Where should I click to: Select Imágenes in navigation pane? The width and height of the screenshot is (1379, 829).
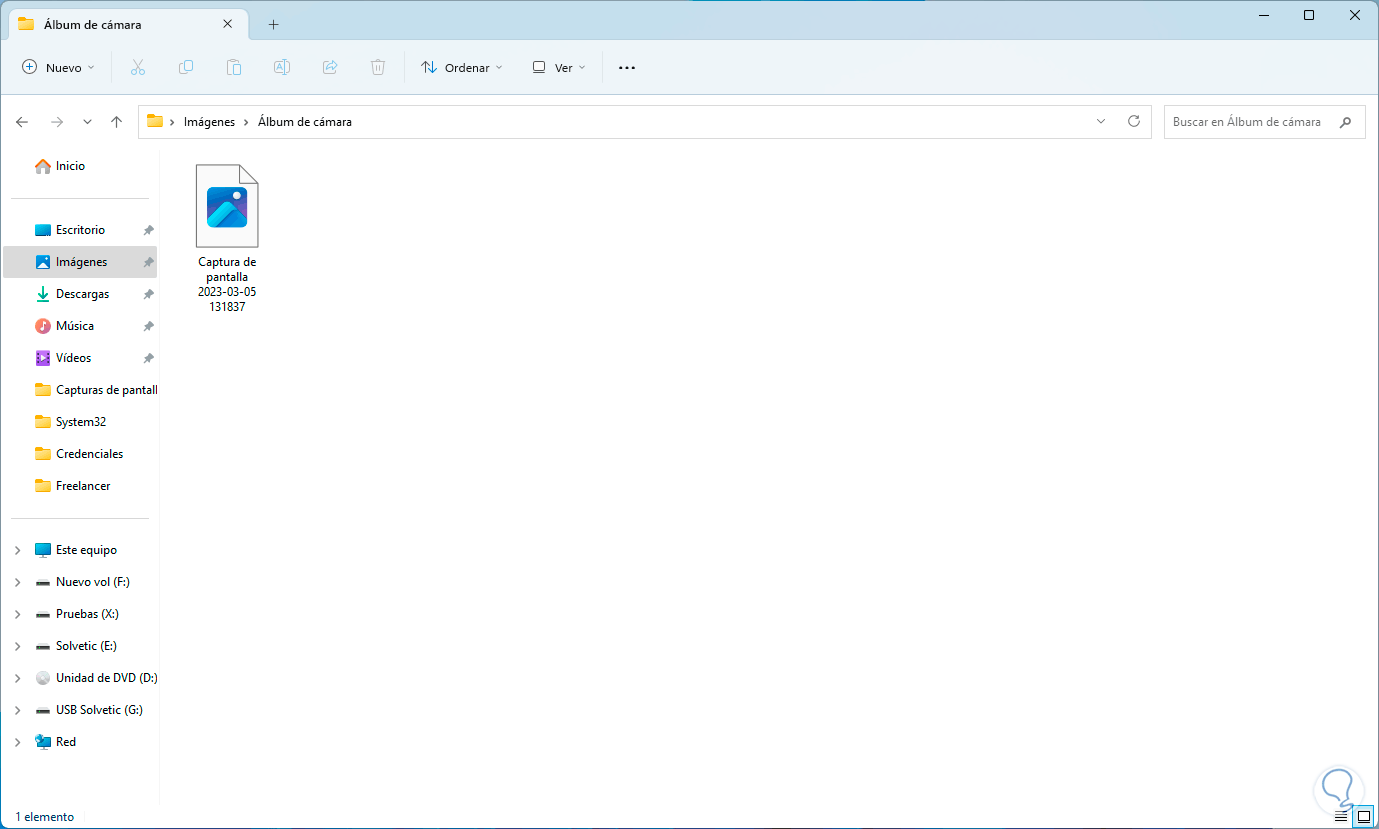coord(80,262)
